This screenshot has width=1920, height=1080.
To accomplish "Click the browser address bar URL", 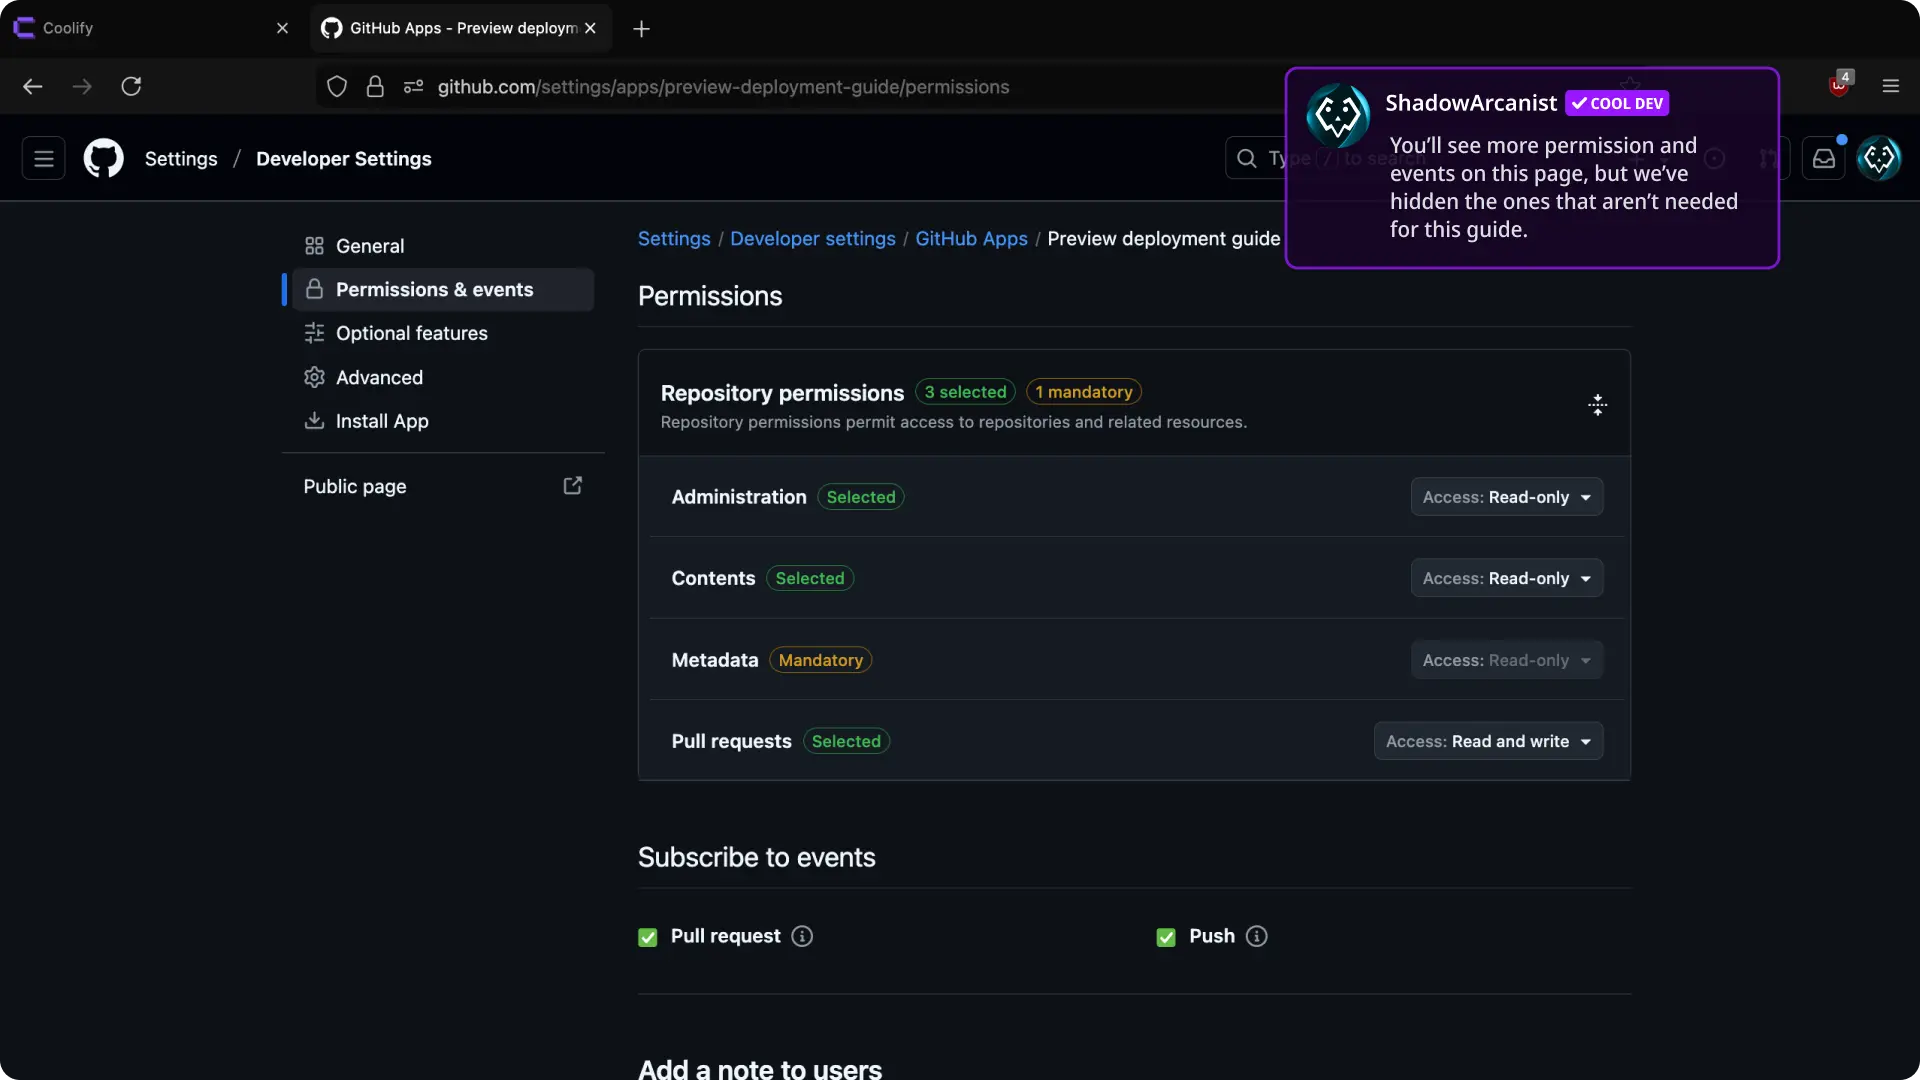I will click(722, 87).
